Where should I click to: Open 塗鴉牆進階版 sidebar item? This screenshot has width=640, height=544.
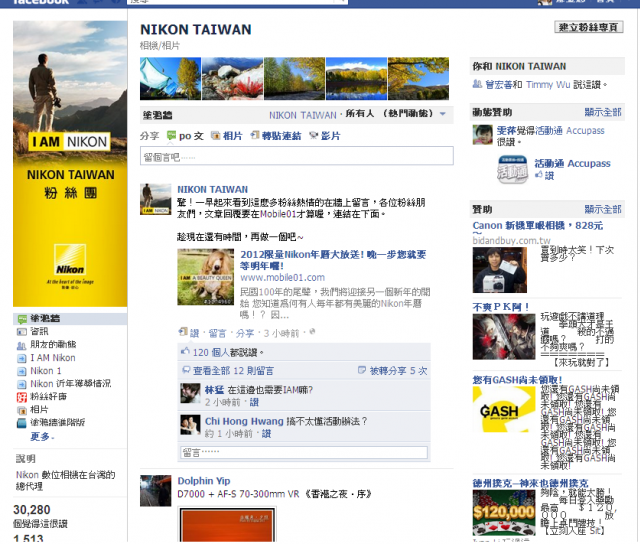click(58, 423)
